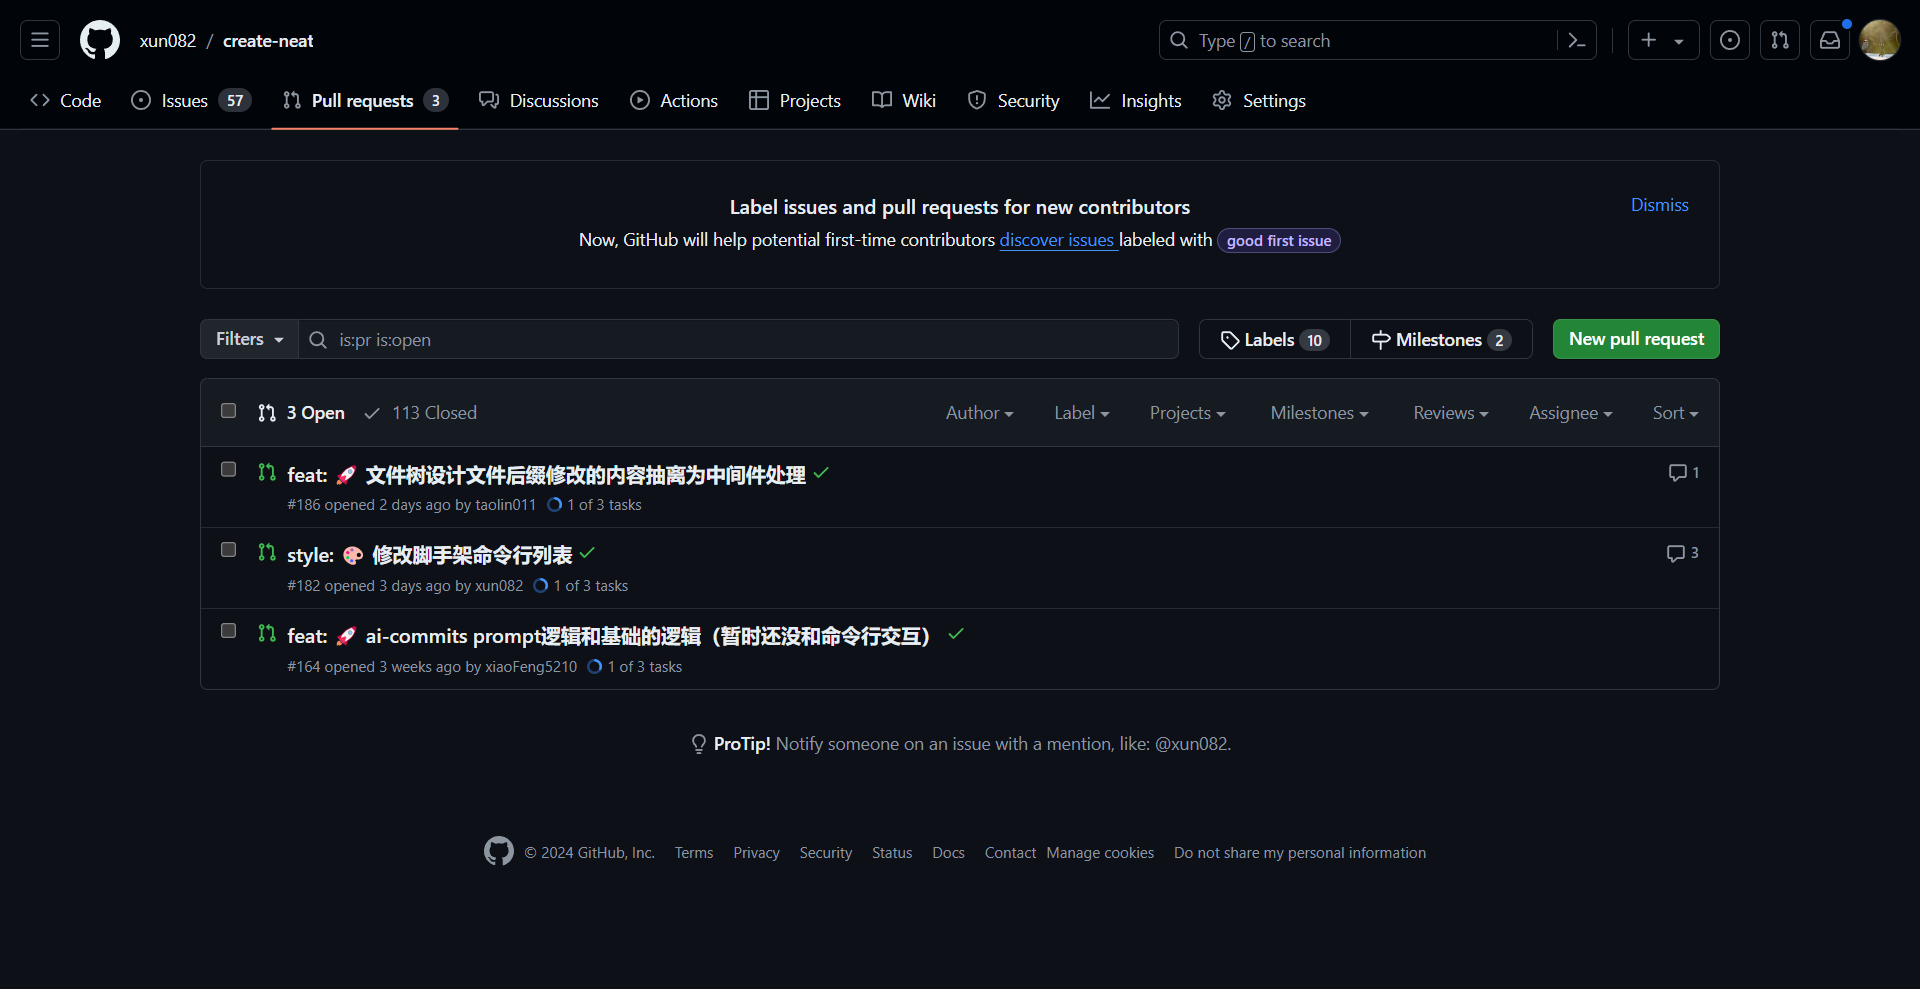Click the open PR icon beside style: title
Viewport: 1920px width, 989px height.
[267, 552]
